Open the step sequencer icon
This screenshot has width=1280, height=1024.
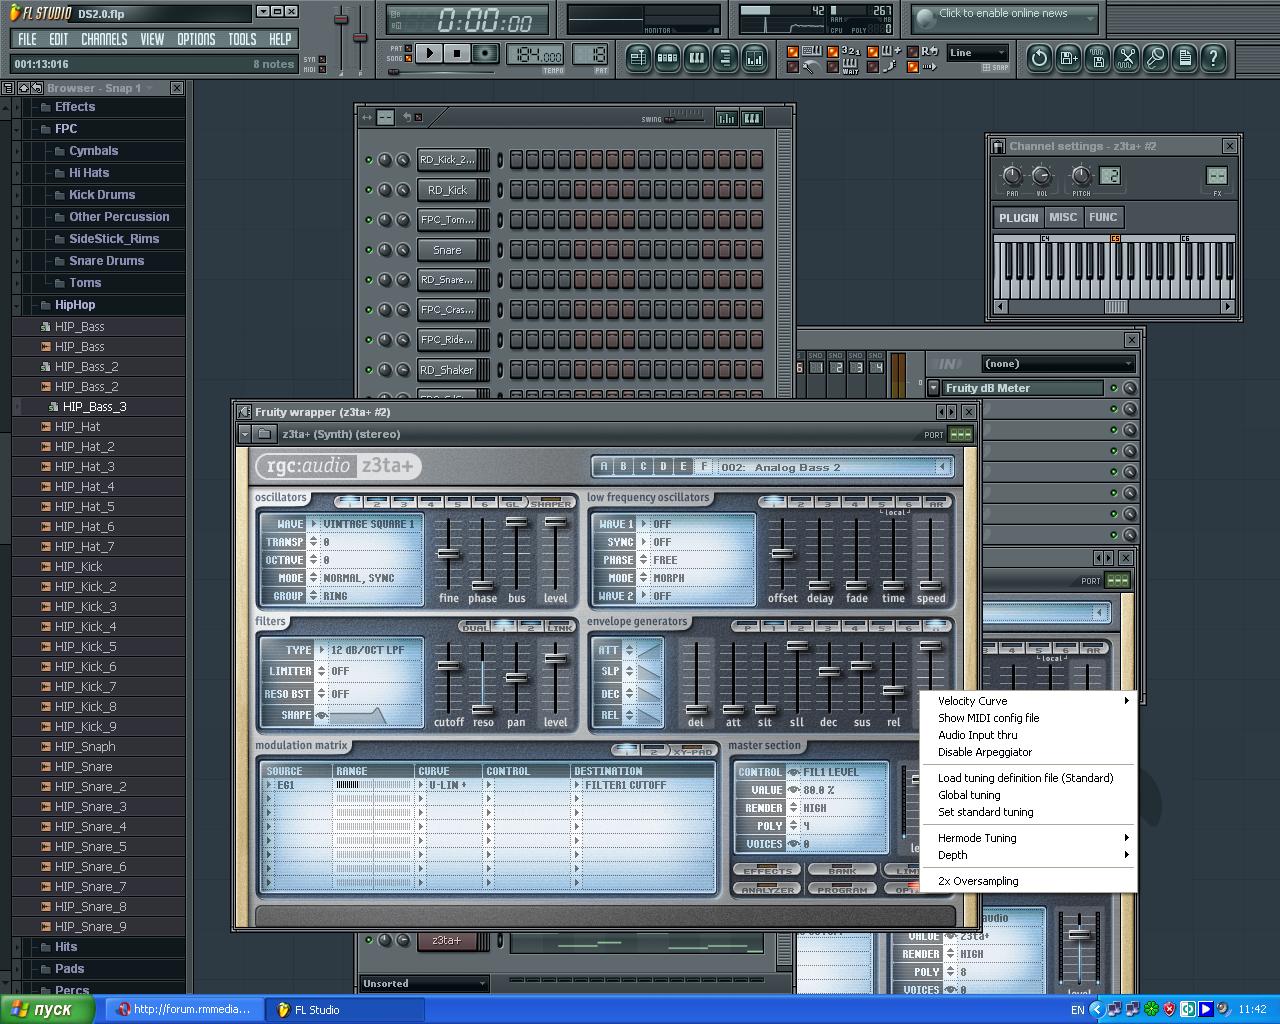[x=667, y=58]
